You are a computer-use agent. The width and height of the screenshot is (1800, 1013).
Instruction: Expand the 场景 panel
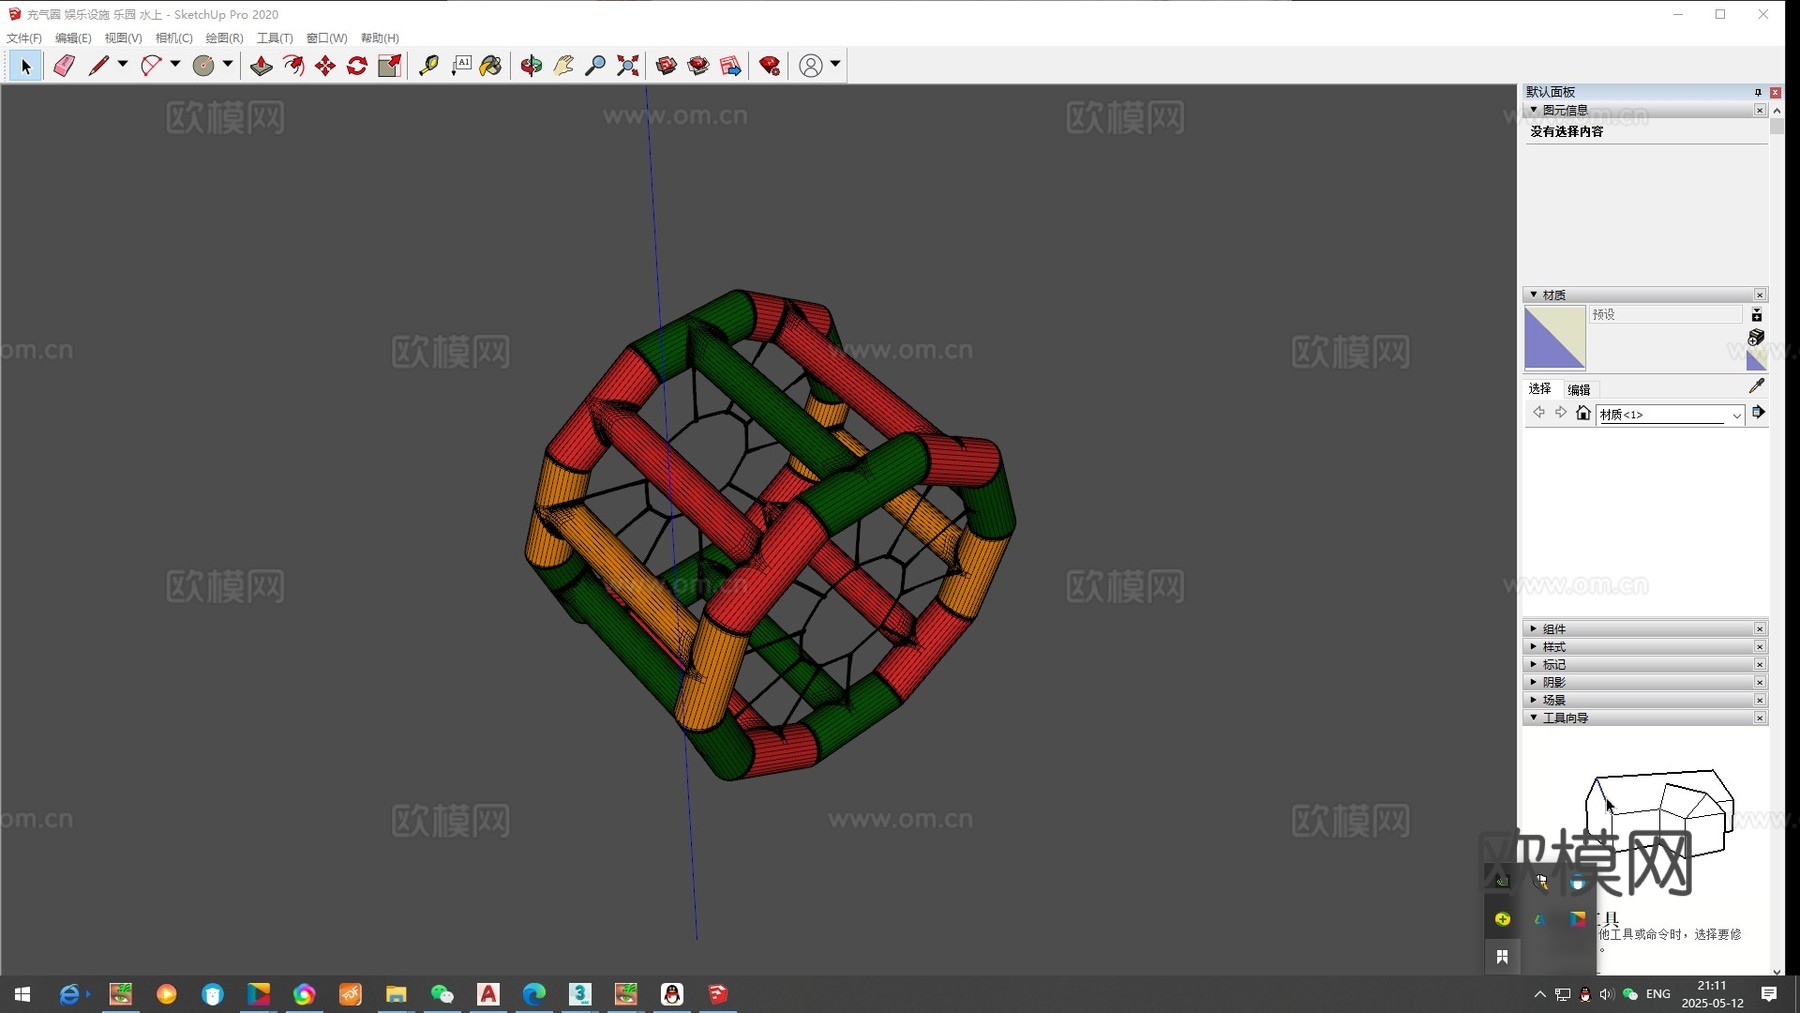pyautogui.click(x=1534, y=700)
